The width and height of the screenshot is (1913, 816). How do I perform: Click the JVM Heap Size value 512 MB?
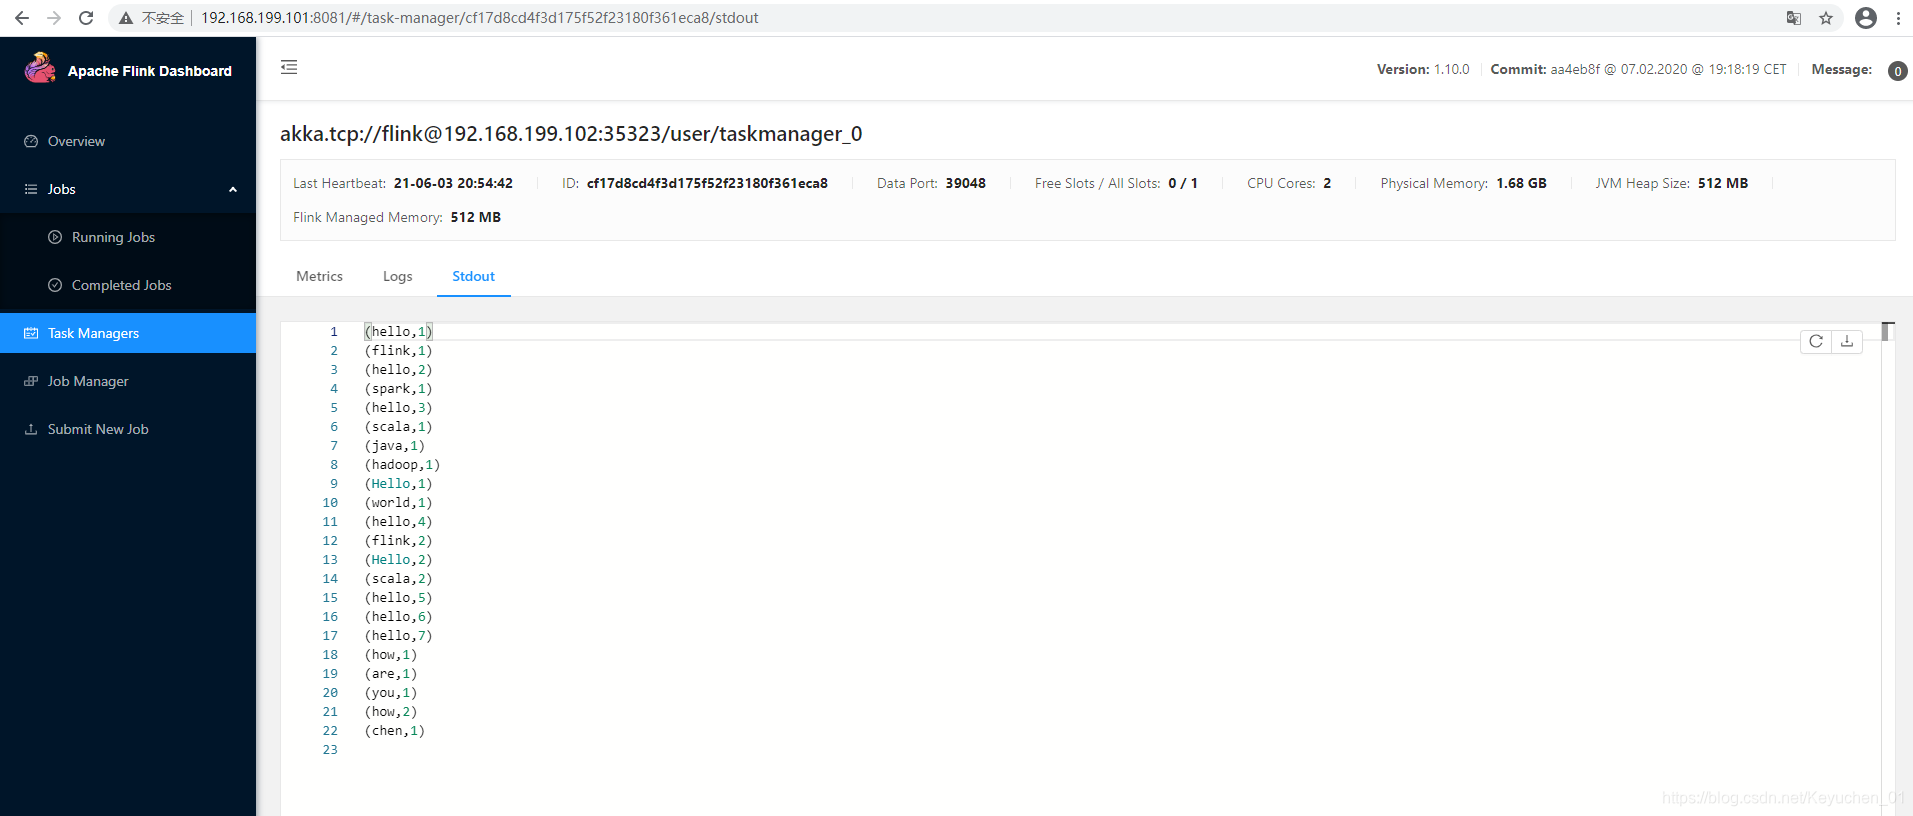click(1723, 183)
